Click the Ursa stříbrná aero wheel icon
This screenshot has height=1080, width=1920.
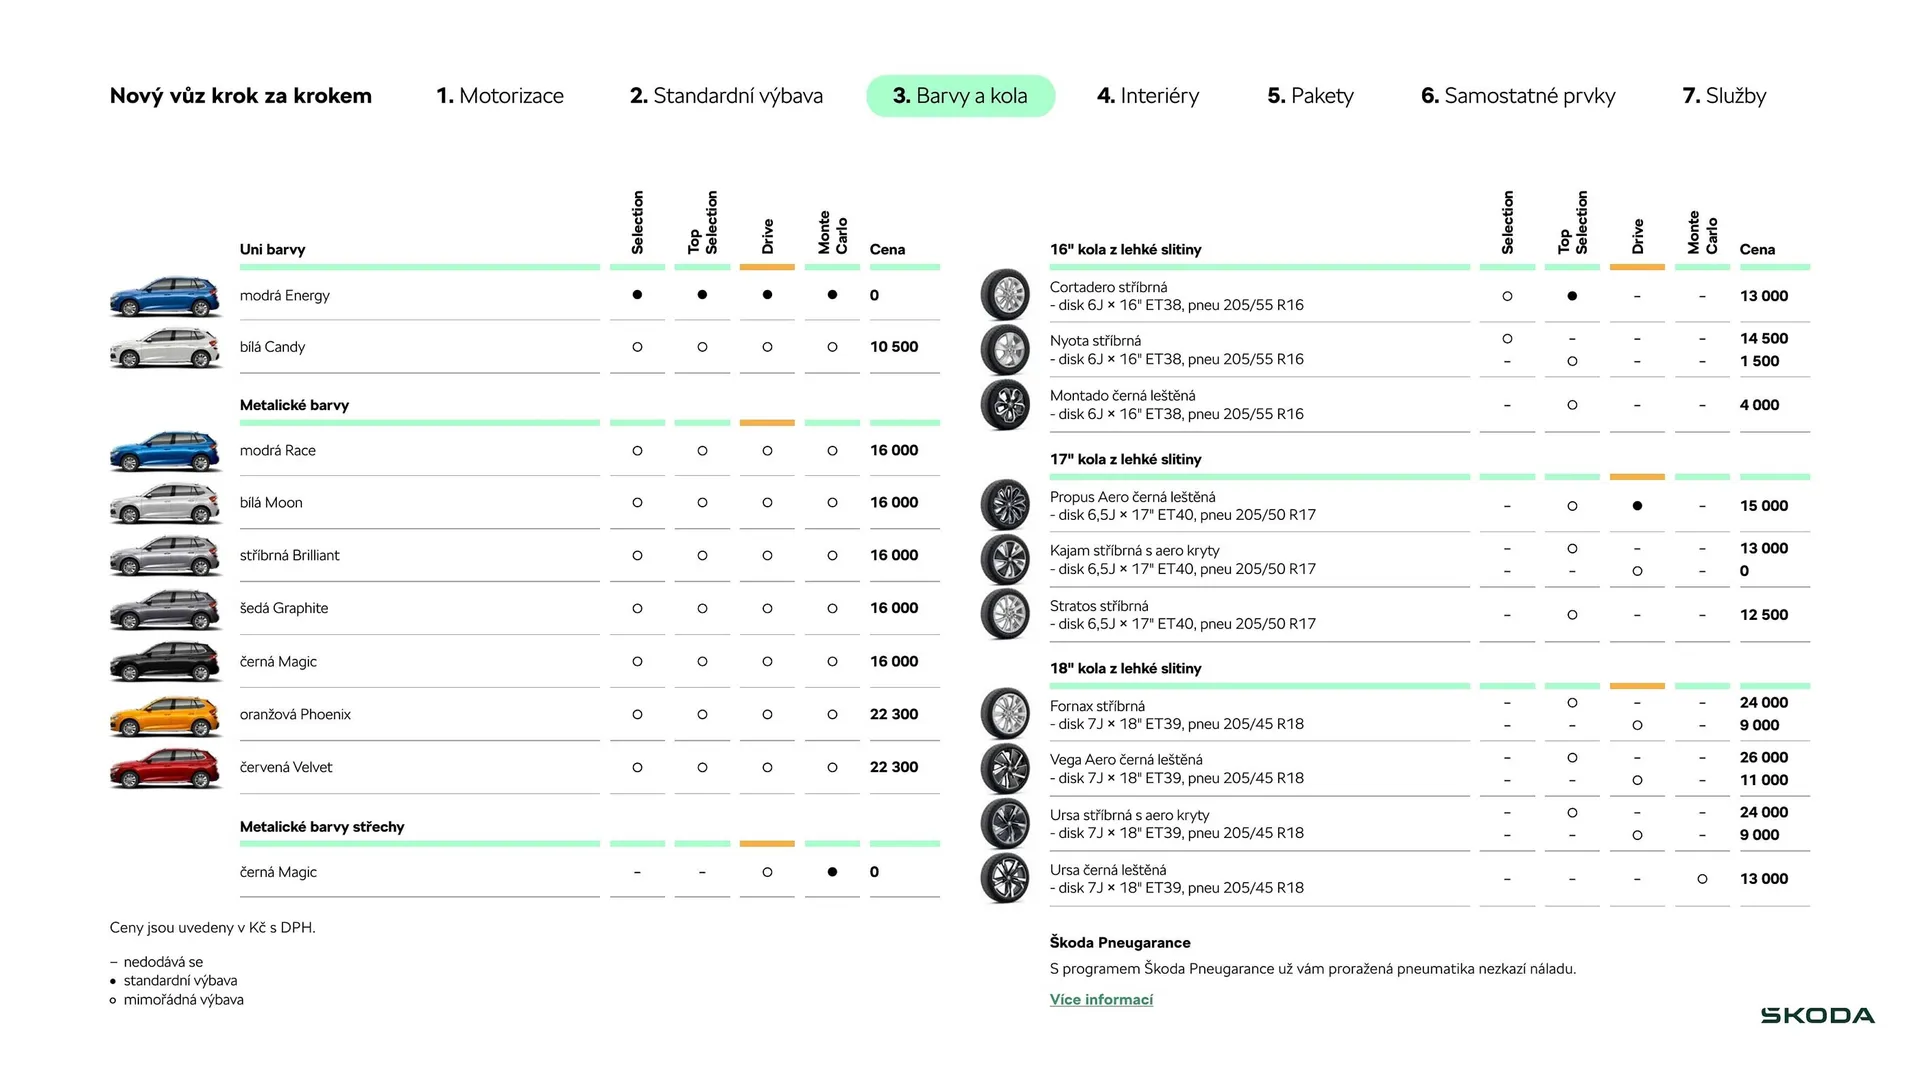1005,824
